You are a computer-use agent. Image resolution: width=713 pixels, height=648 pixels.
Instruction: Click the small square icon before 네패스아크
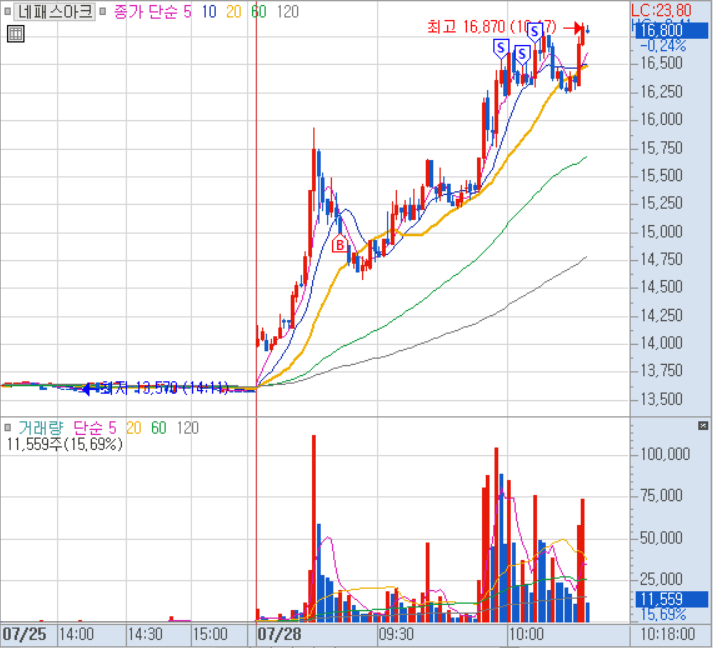7,12
